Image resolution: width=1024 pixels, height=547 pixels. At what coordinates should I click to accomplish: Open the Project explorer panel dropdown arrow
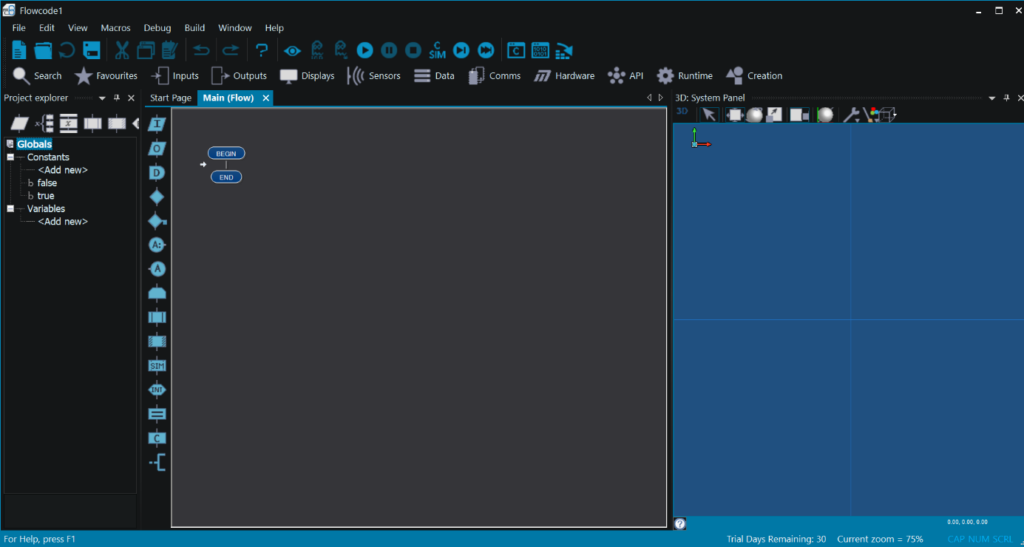coord(102,98)
